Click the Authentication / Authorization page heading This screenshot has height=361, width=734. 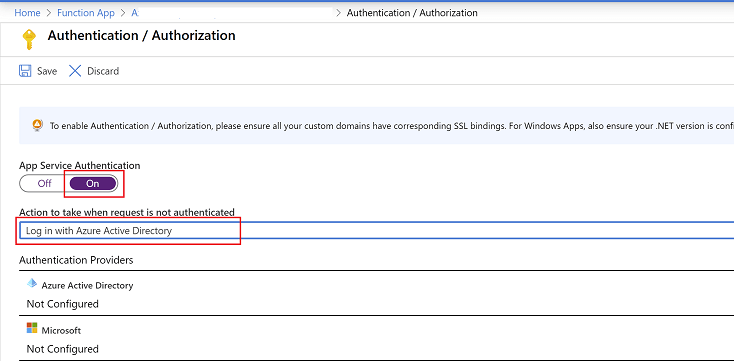tap(141, 36)
